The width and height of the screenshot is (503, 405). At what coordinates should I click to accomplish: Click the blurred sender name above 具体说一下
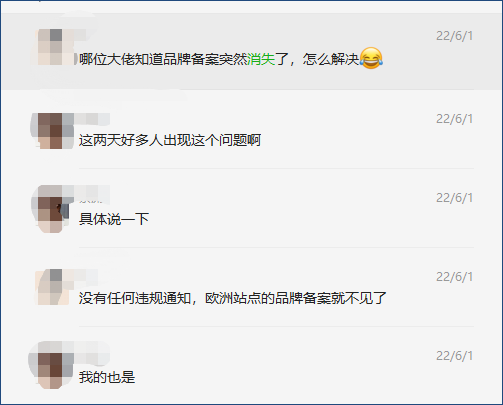point(93,194)
